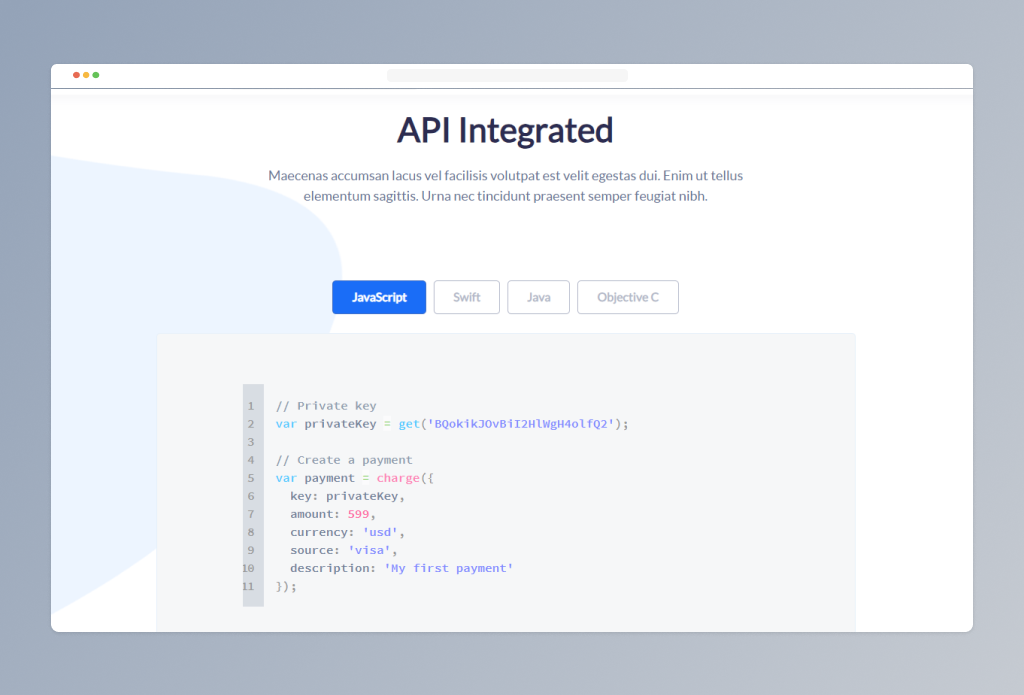Click the source value 'visa'
This screenshot has height=695, width=1024.
coord(373,550)
